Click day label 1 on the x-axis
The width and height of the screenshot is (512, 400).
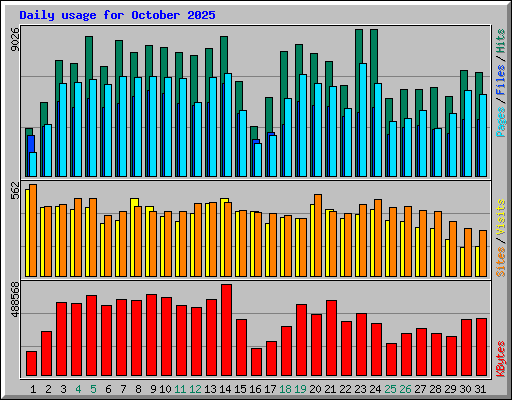coord(33,389)
